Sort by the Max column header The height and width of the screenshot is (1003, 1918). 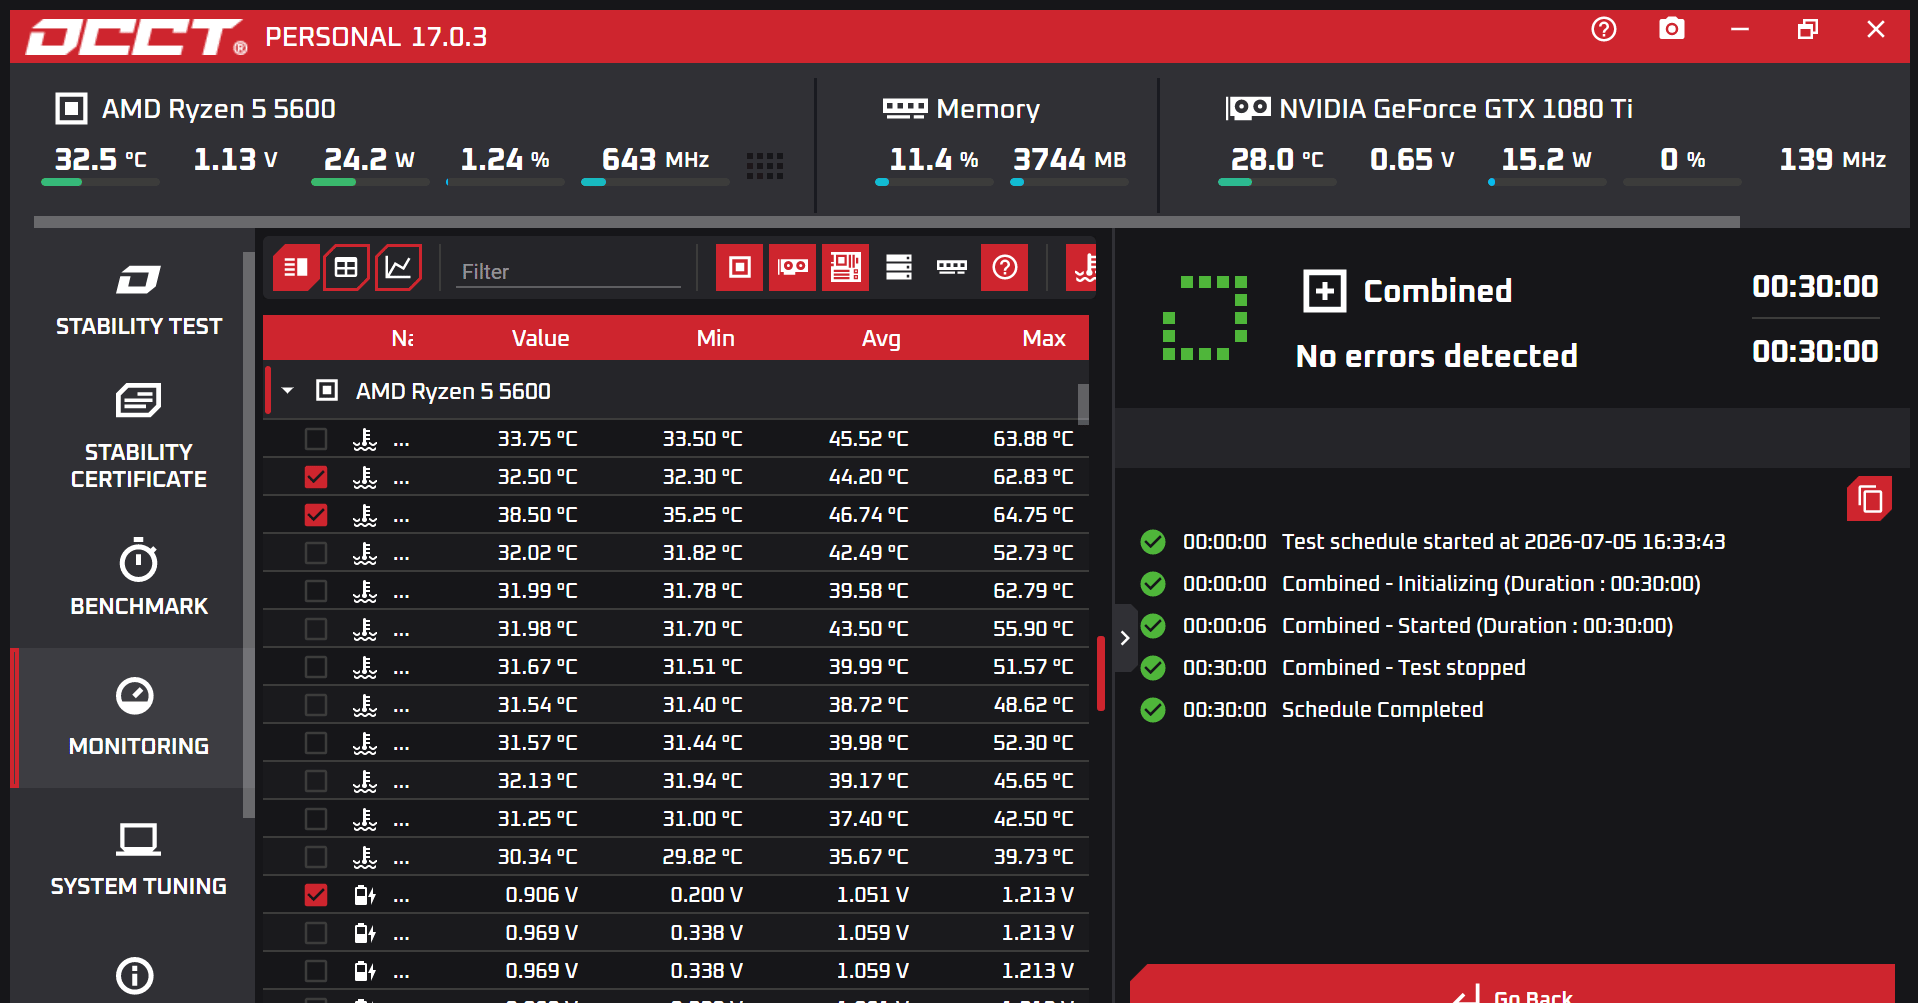pos(1044,338)
